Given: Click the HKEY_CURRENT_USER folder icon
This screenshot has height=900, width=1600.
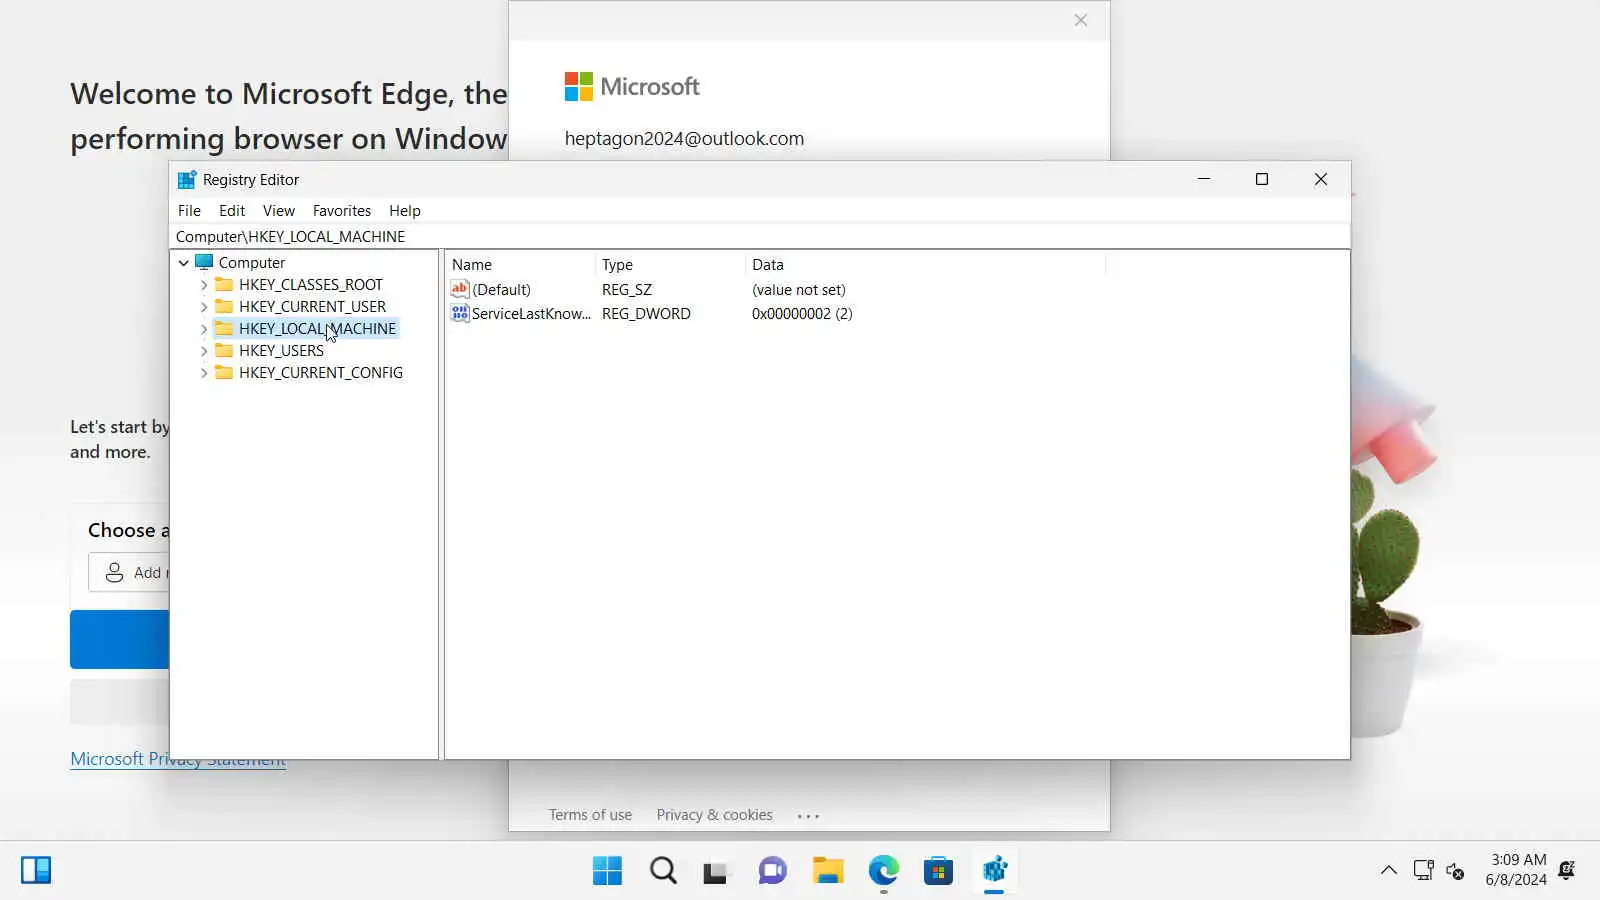Looking at the screenshot, I should coord(224,307).
